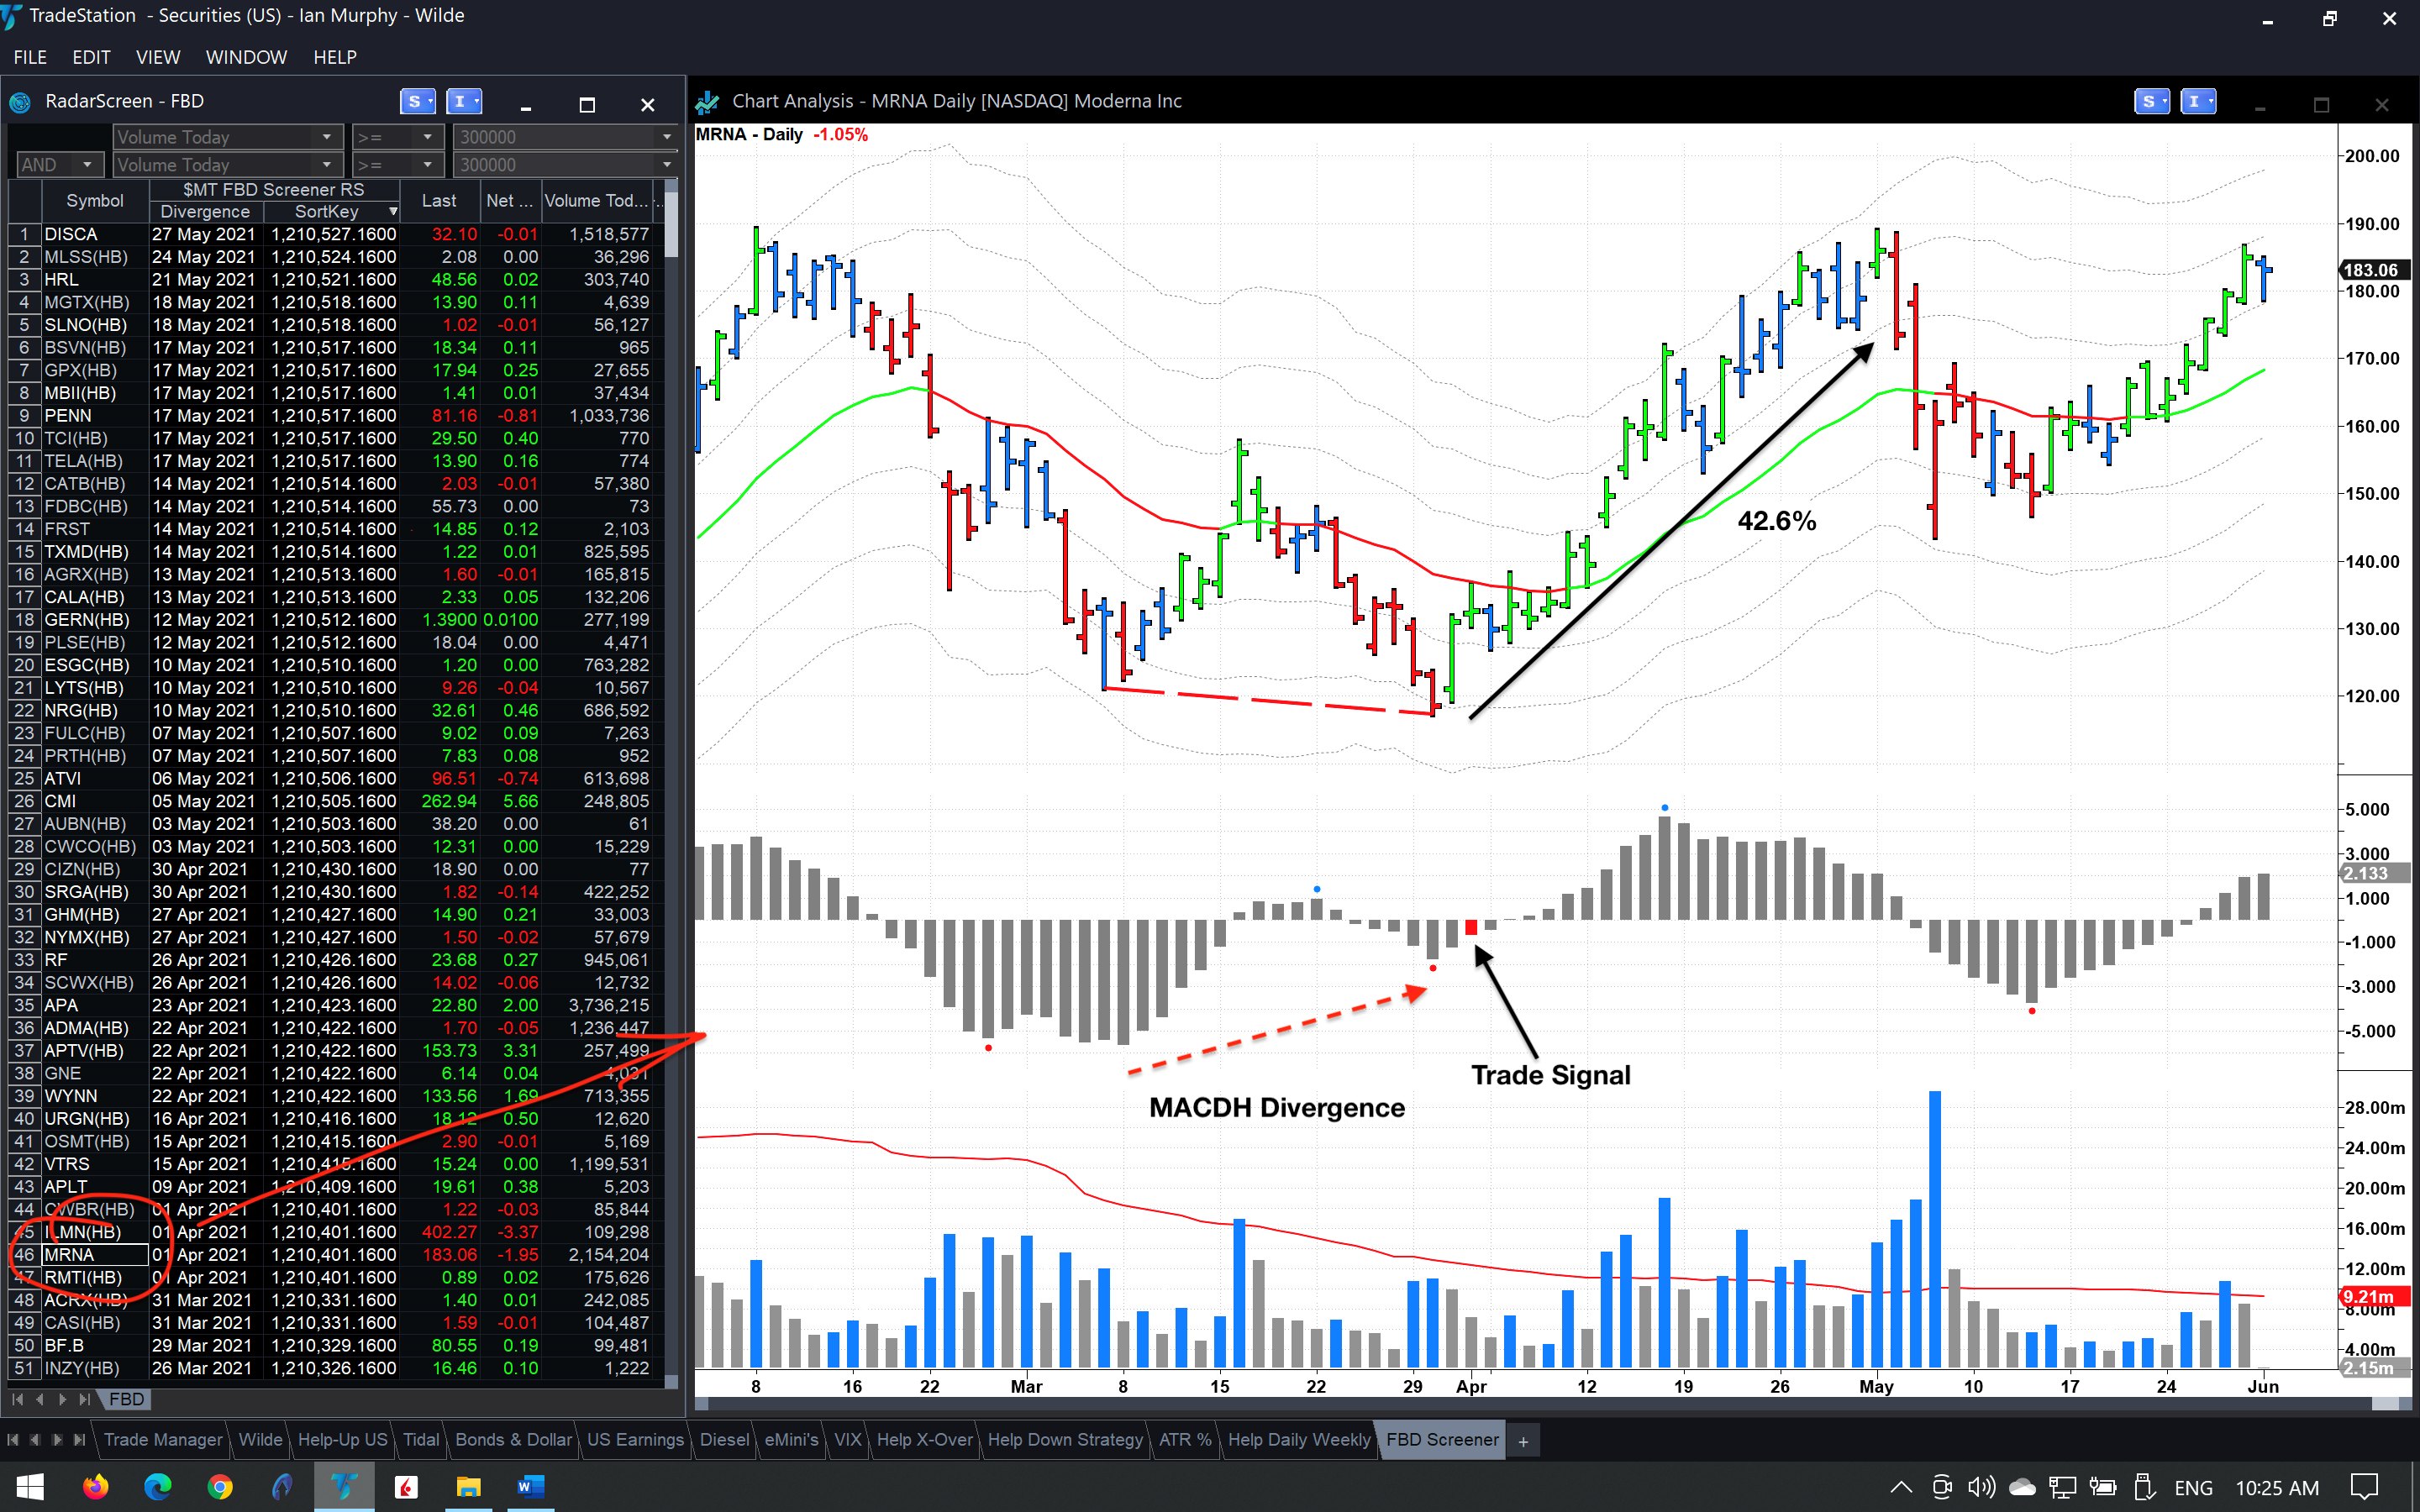This screenshot has height=1512, width=2420.
Task: Open Microsoft Word from the taskbar
Action: click(530, 1487)
